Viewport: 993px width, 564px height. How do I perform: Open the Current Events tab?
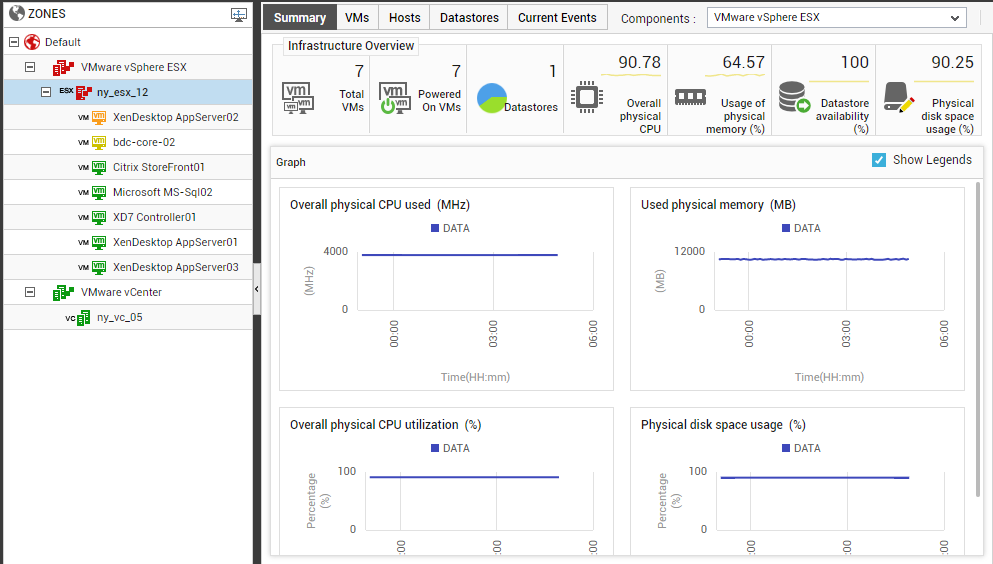tap(557, 18)
